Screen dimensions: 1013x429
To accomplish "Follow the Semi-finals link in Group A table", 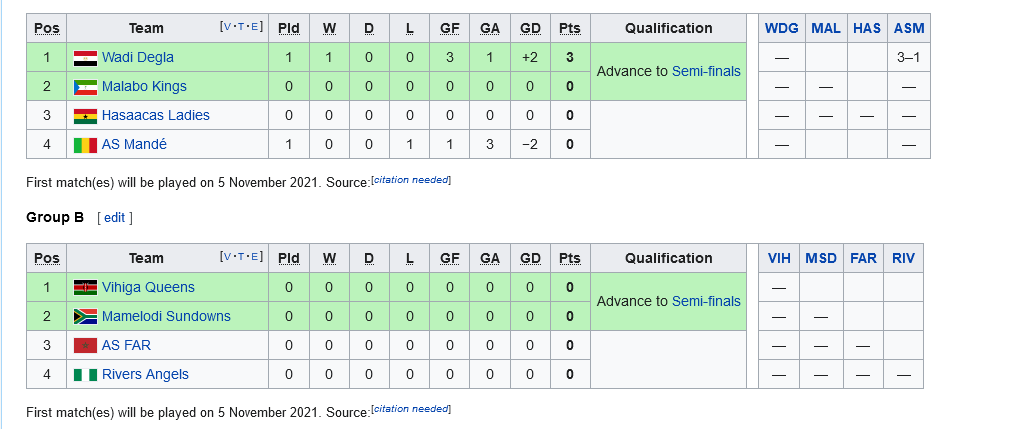I will [x=706, y=72].
